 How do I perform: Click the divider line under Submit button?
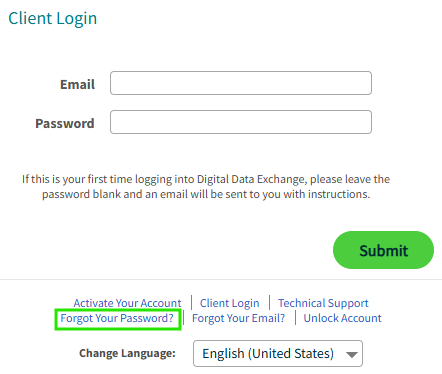coord(221,279)
